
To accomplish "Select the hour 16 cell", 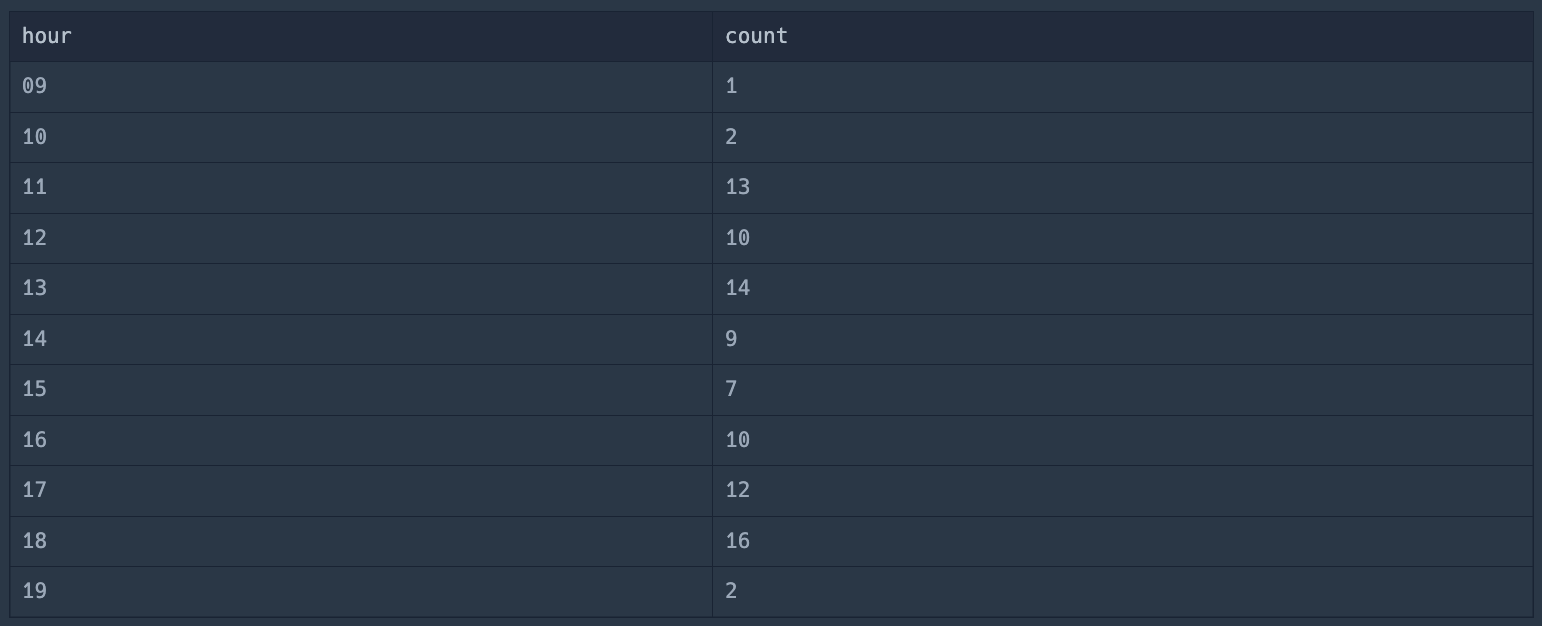I will point(35,440).
